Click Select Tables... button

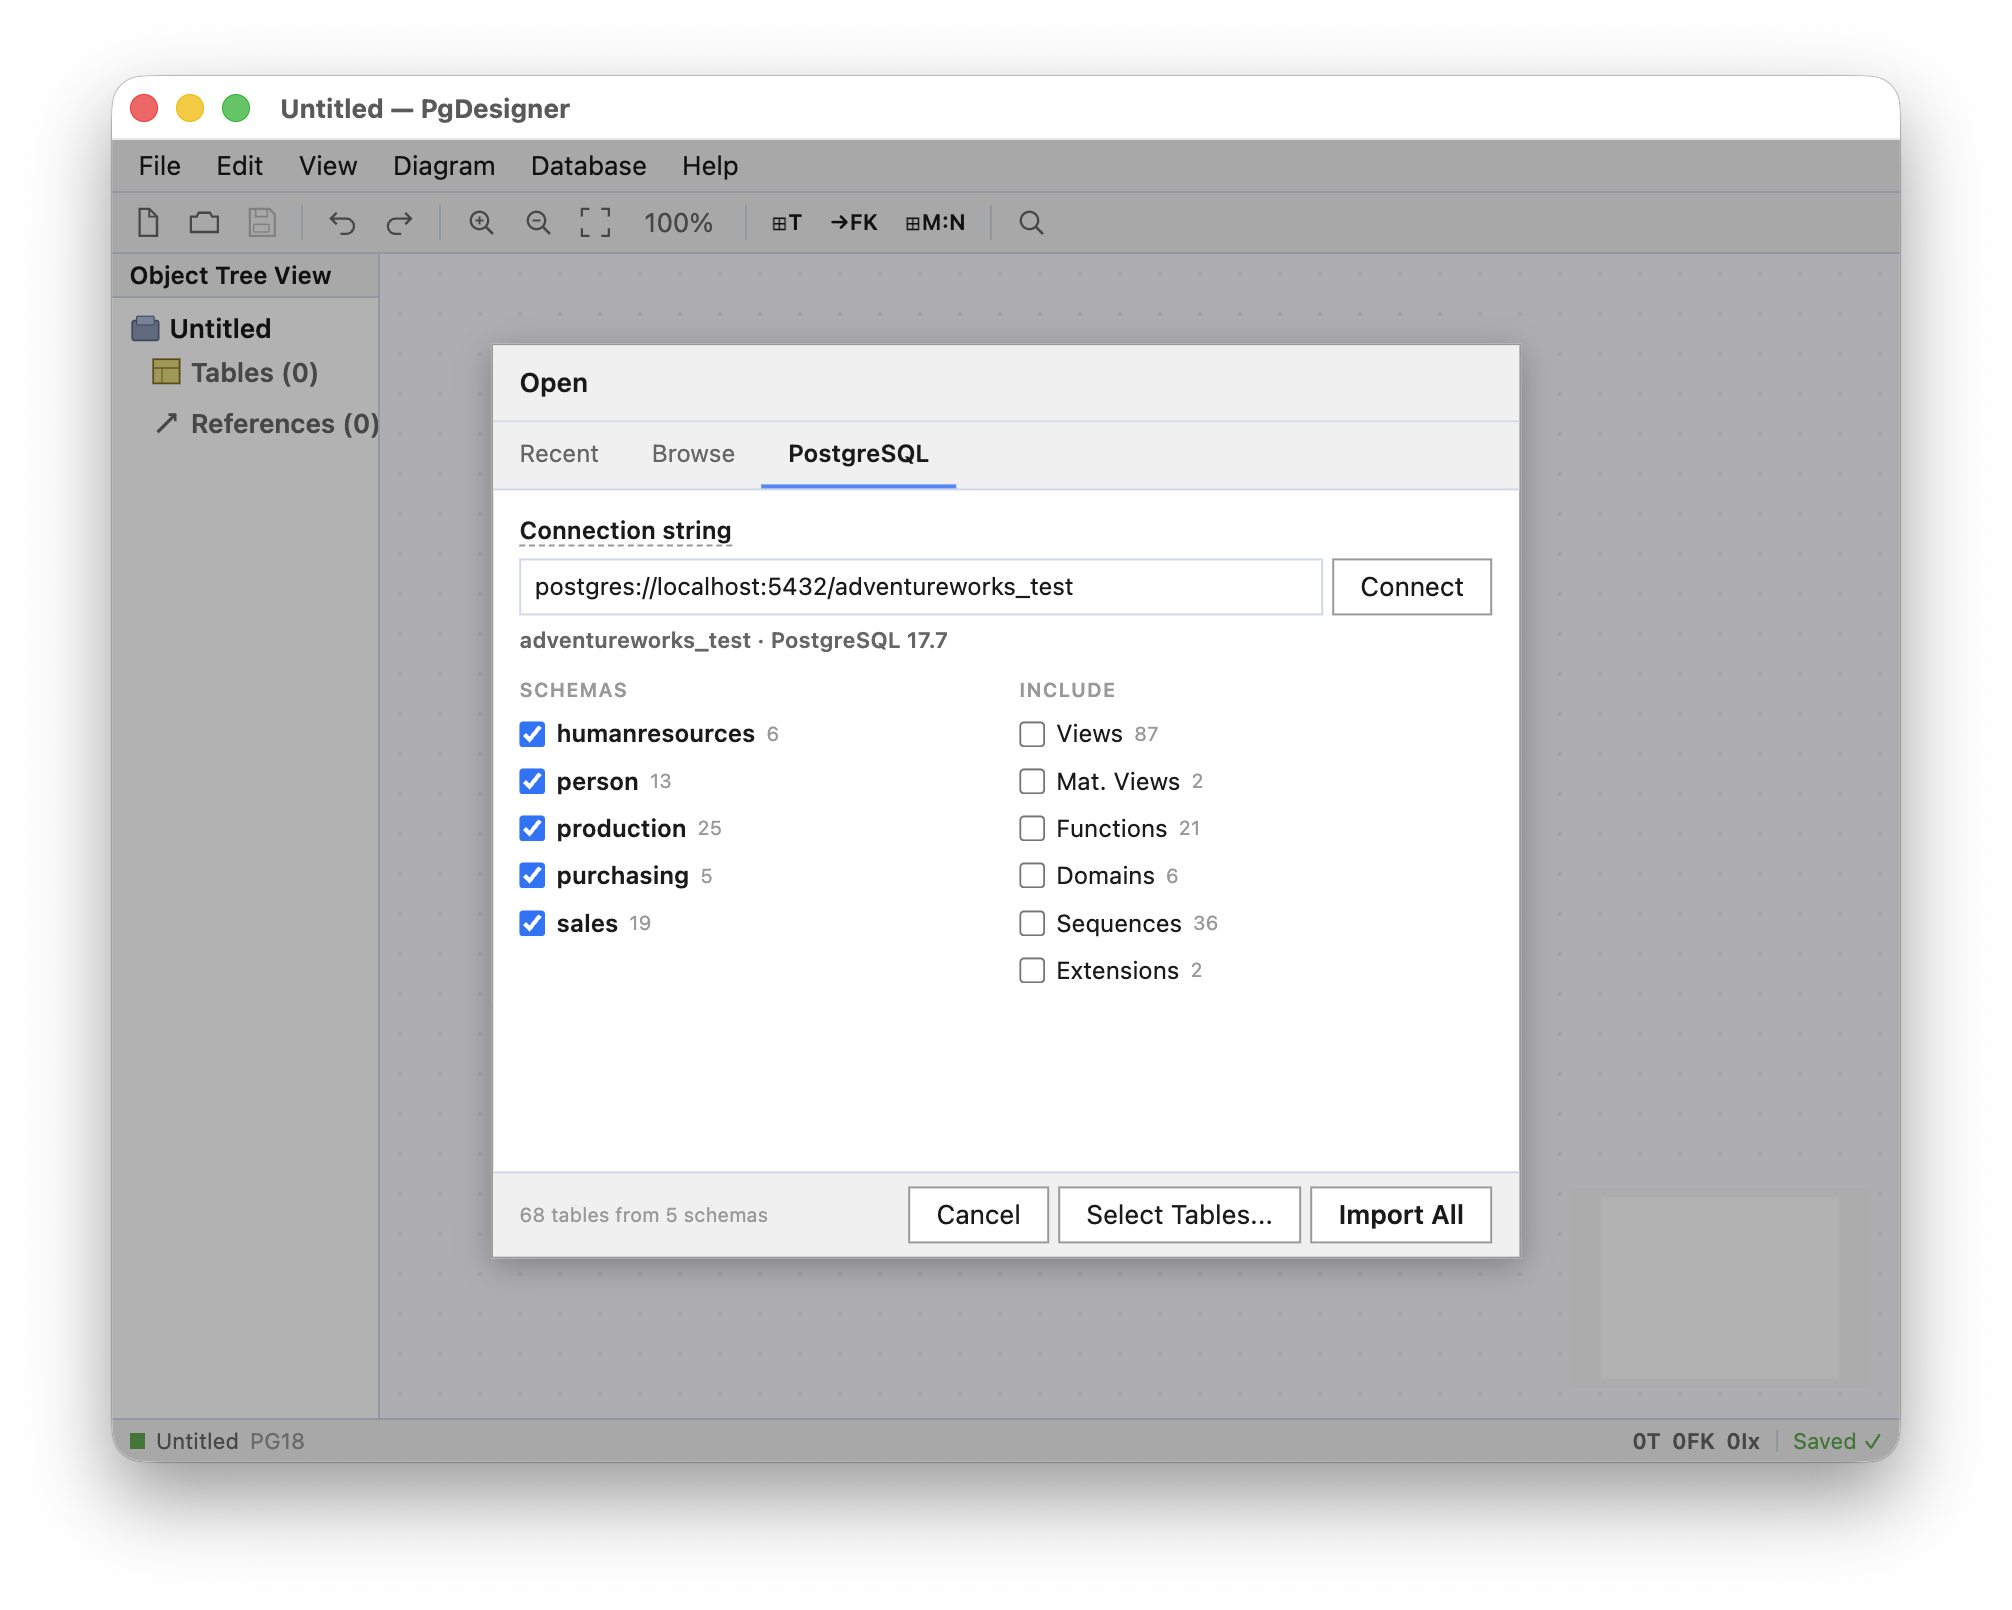pyautogui.click(x=1179, y=1215)
